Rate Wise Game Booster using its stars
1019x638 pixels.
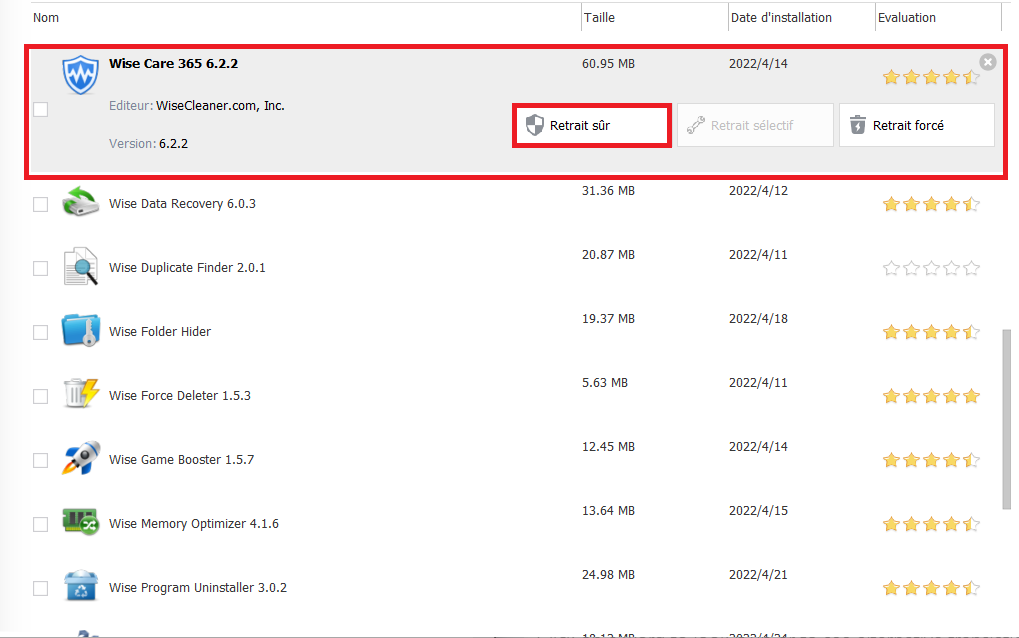click(931, 461)
